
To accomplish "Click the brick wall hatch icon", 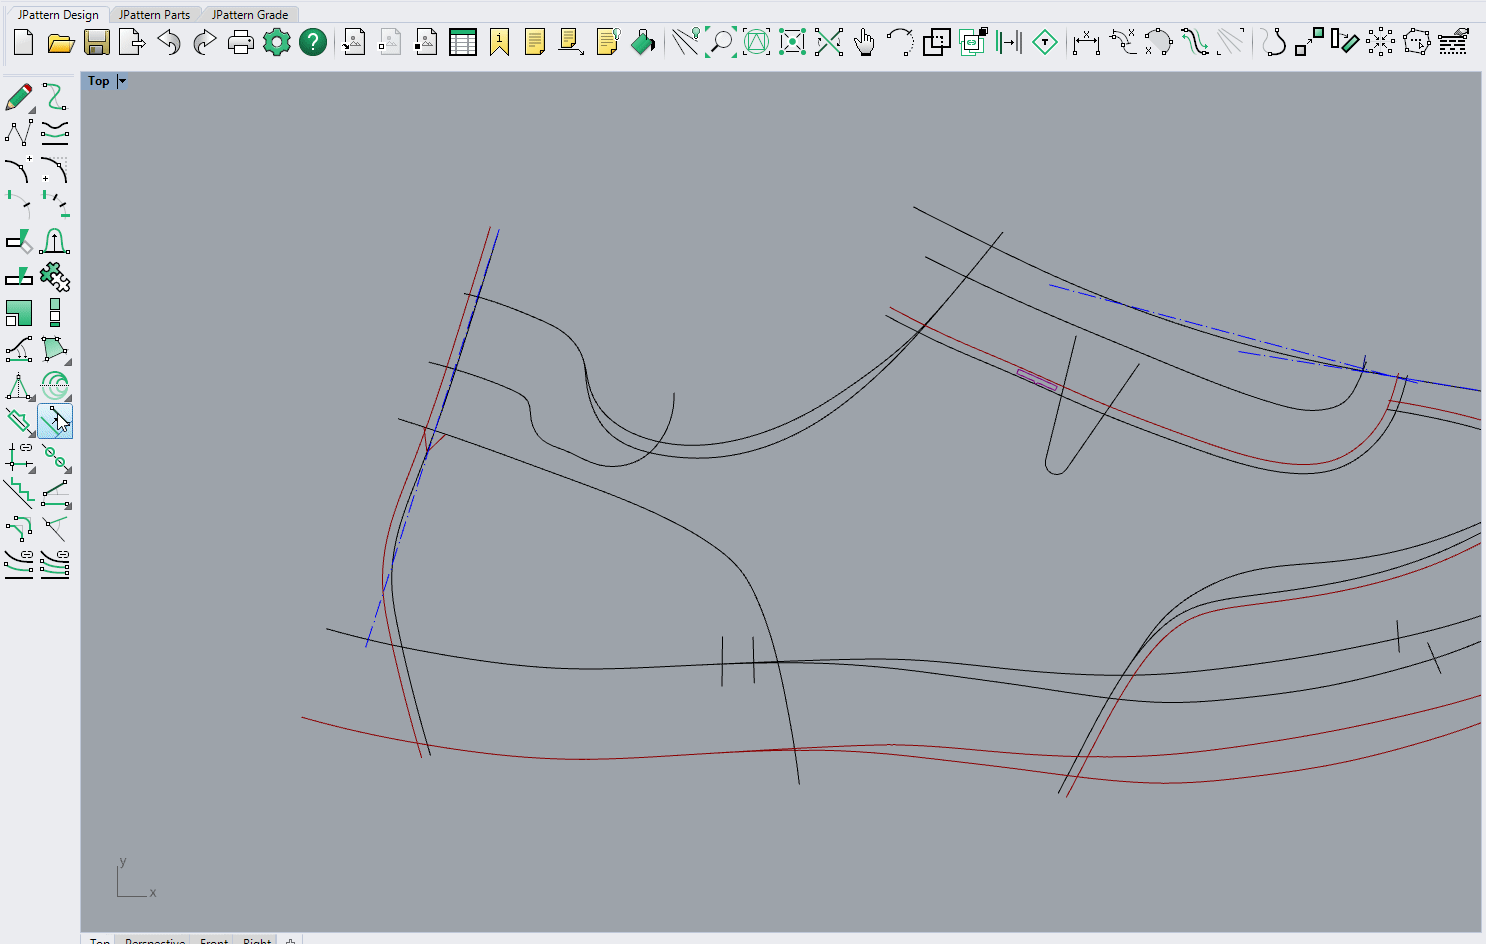I will coord(1453,42).
